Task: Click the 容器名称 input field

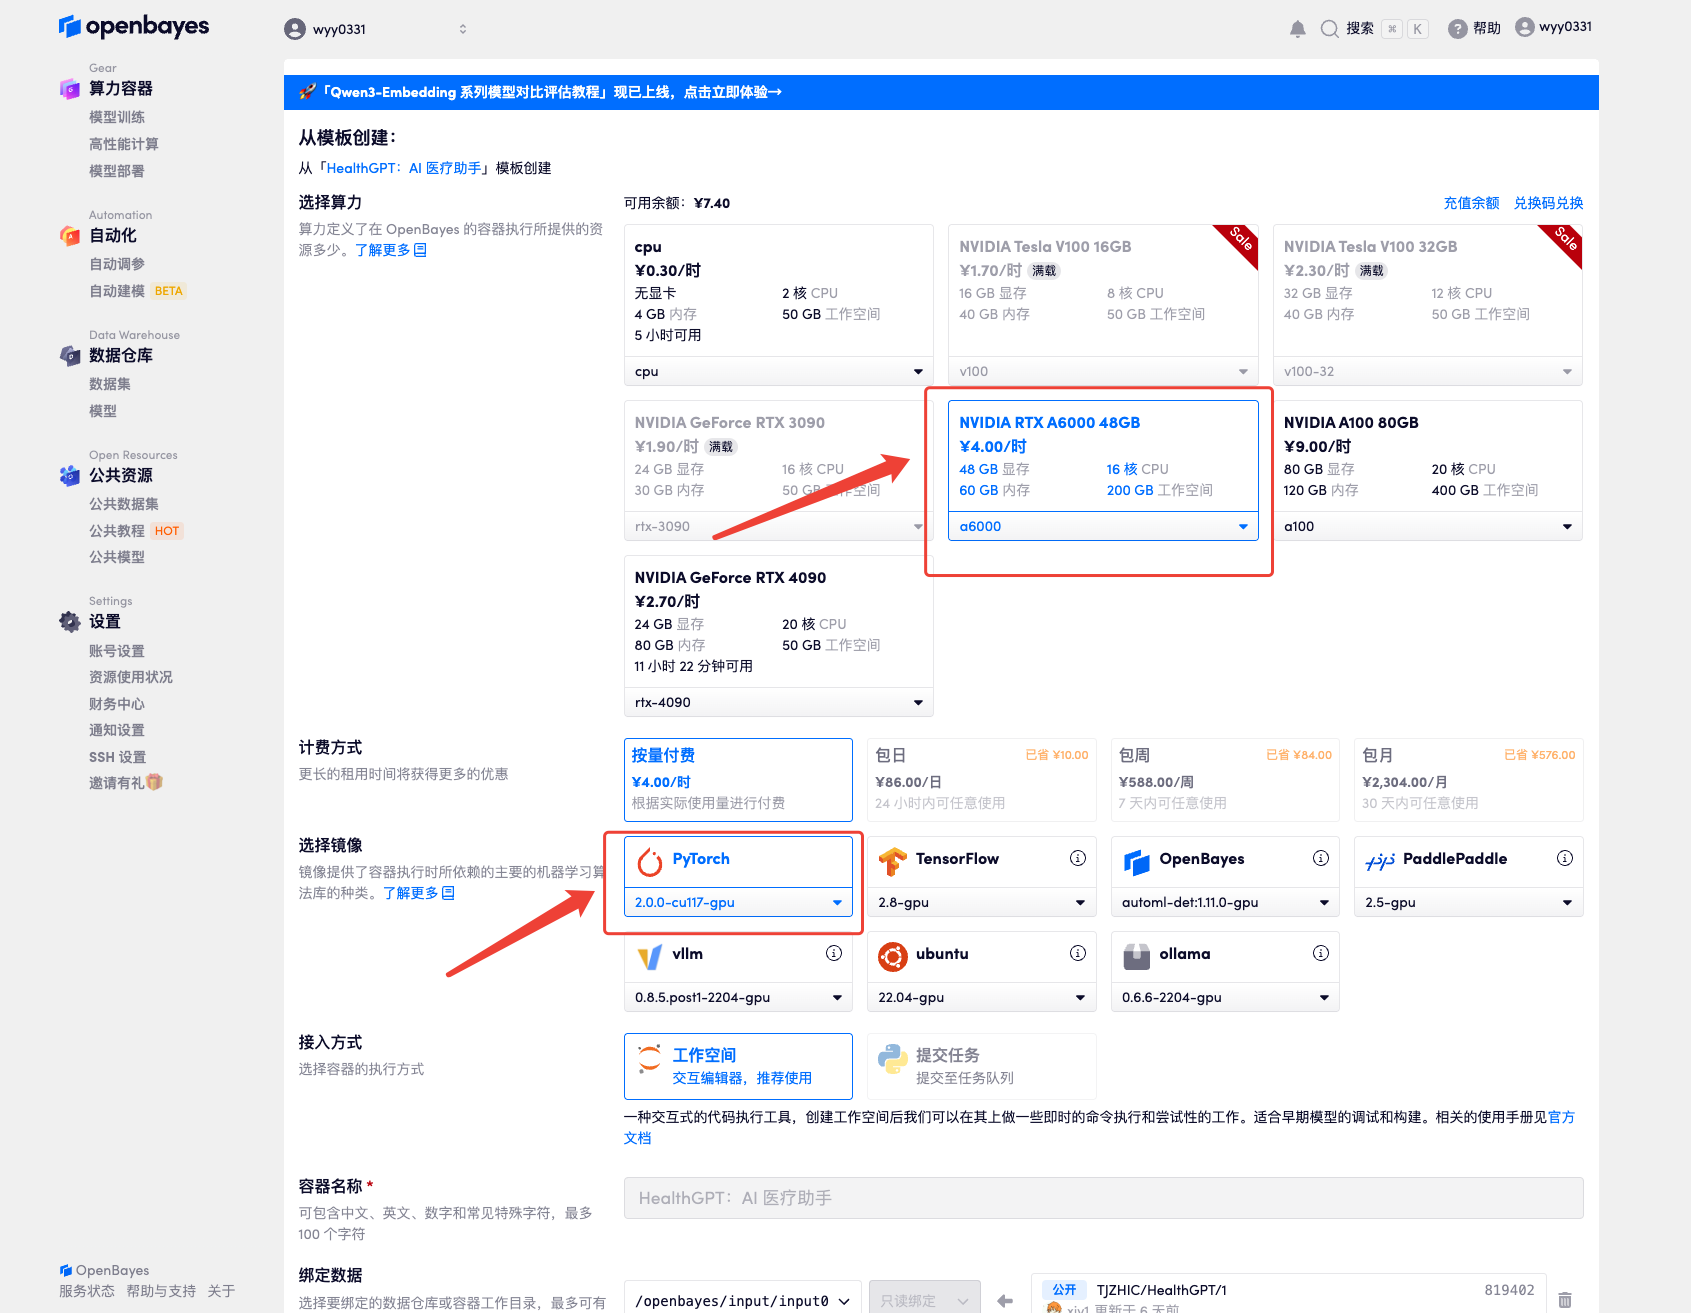Action: point(1102,1198)
